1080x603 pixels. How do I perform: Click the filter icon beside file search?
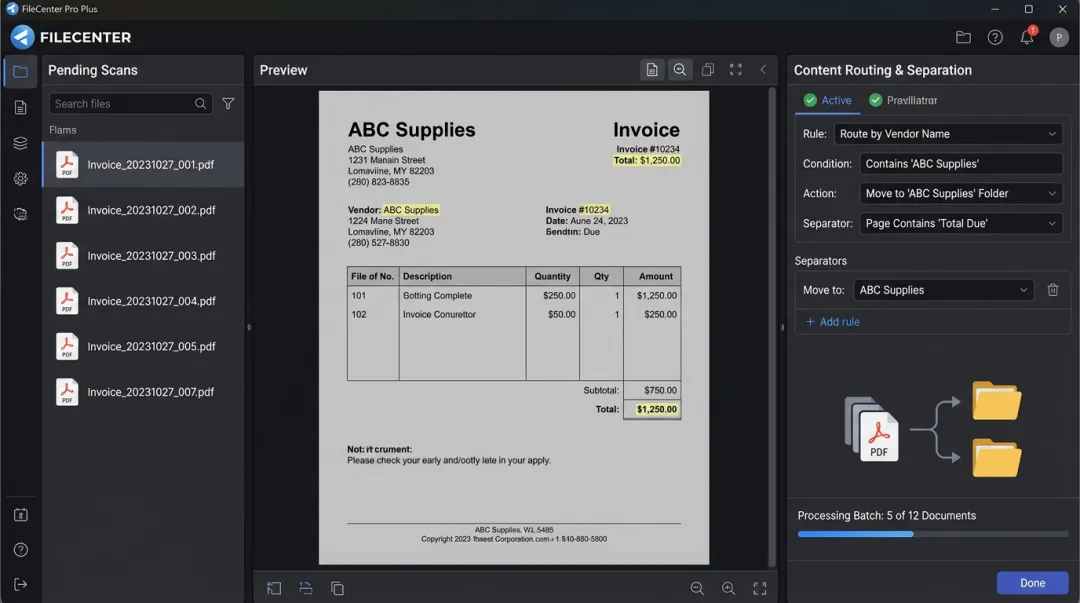pyautogui.click(x=228, y=103)
